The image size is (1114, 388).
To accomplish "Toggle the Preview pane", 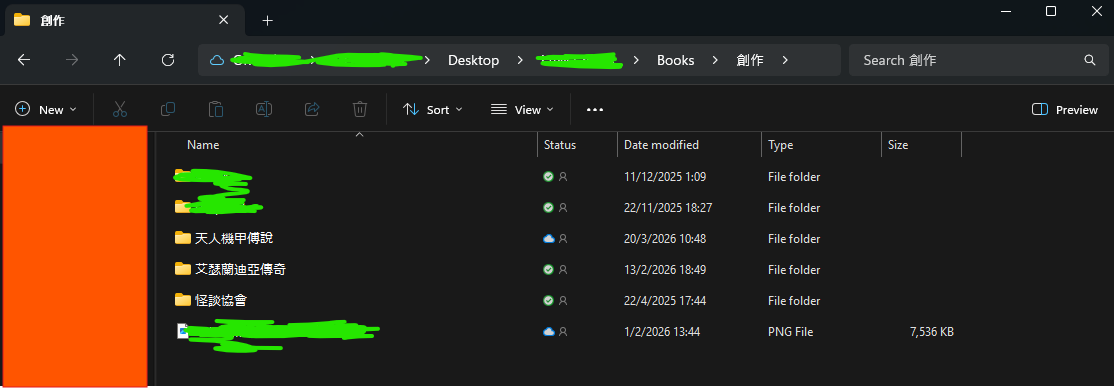I will (1064, 109).
